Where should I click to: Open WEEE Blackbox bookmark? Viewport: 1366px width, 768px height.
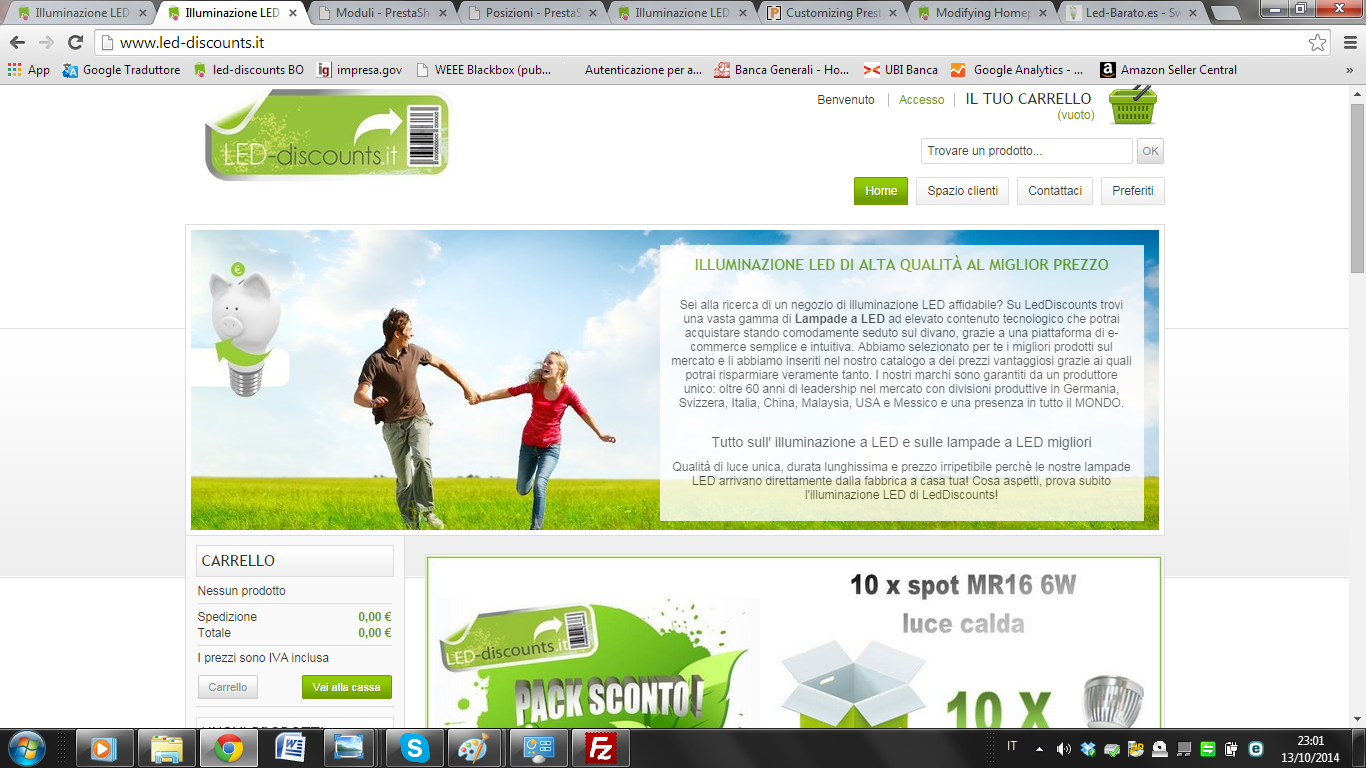click(x=482, y=70)
